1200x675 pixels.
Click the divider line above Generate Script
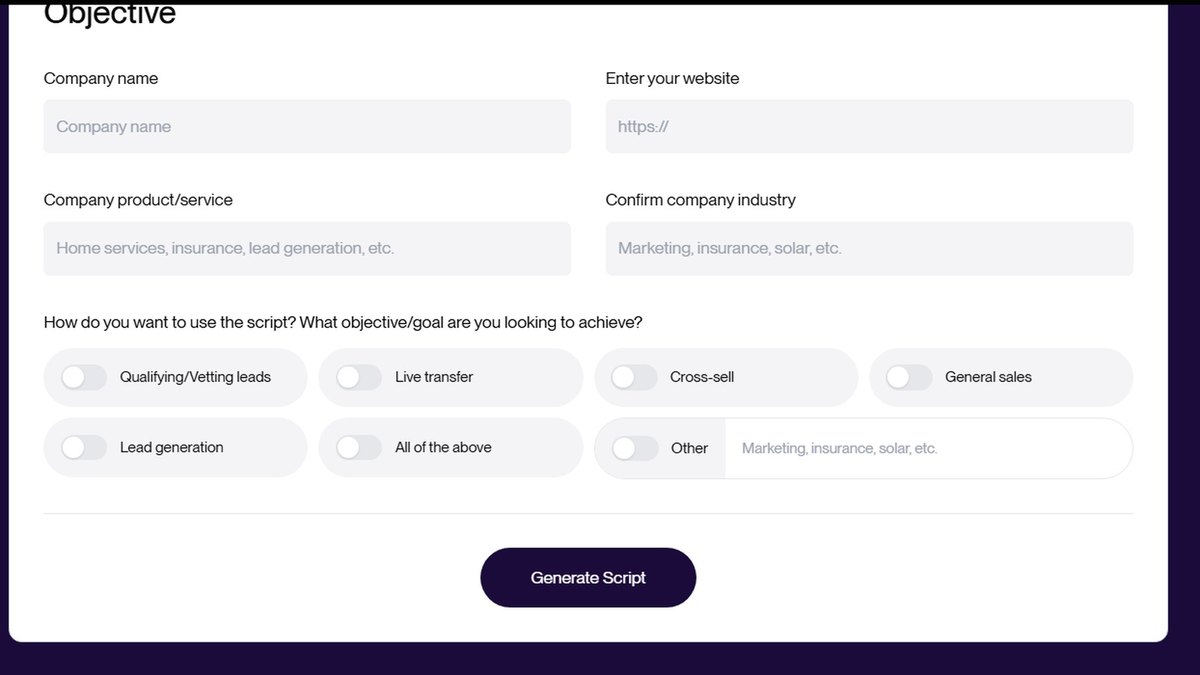click(x=588, y=514)
